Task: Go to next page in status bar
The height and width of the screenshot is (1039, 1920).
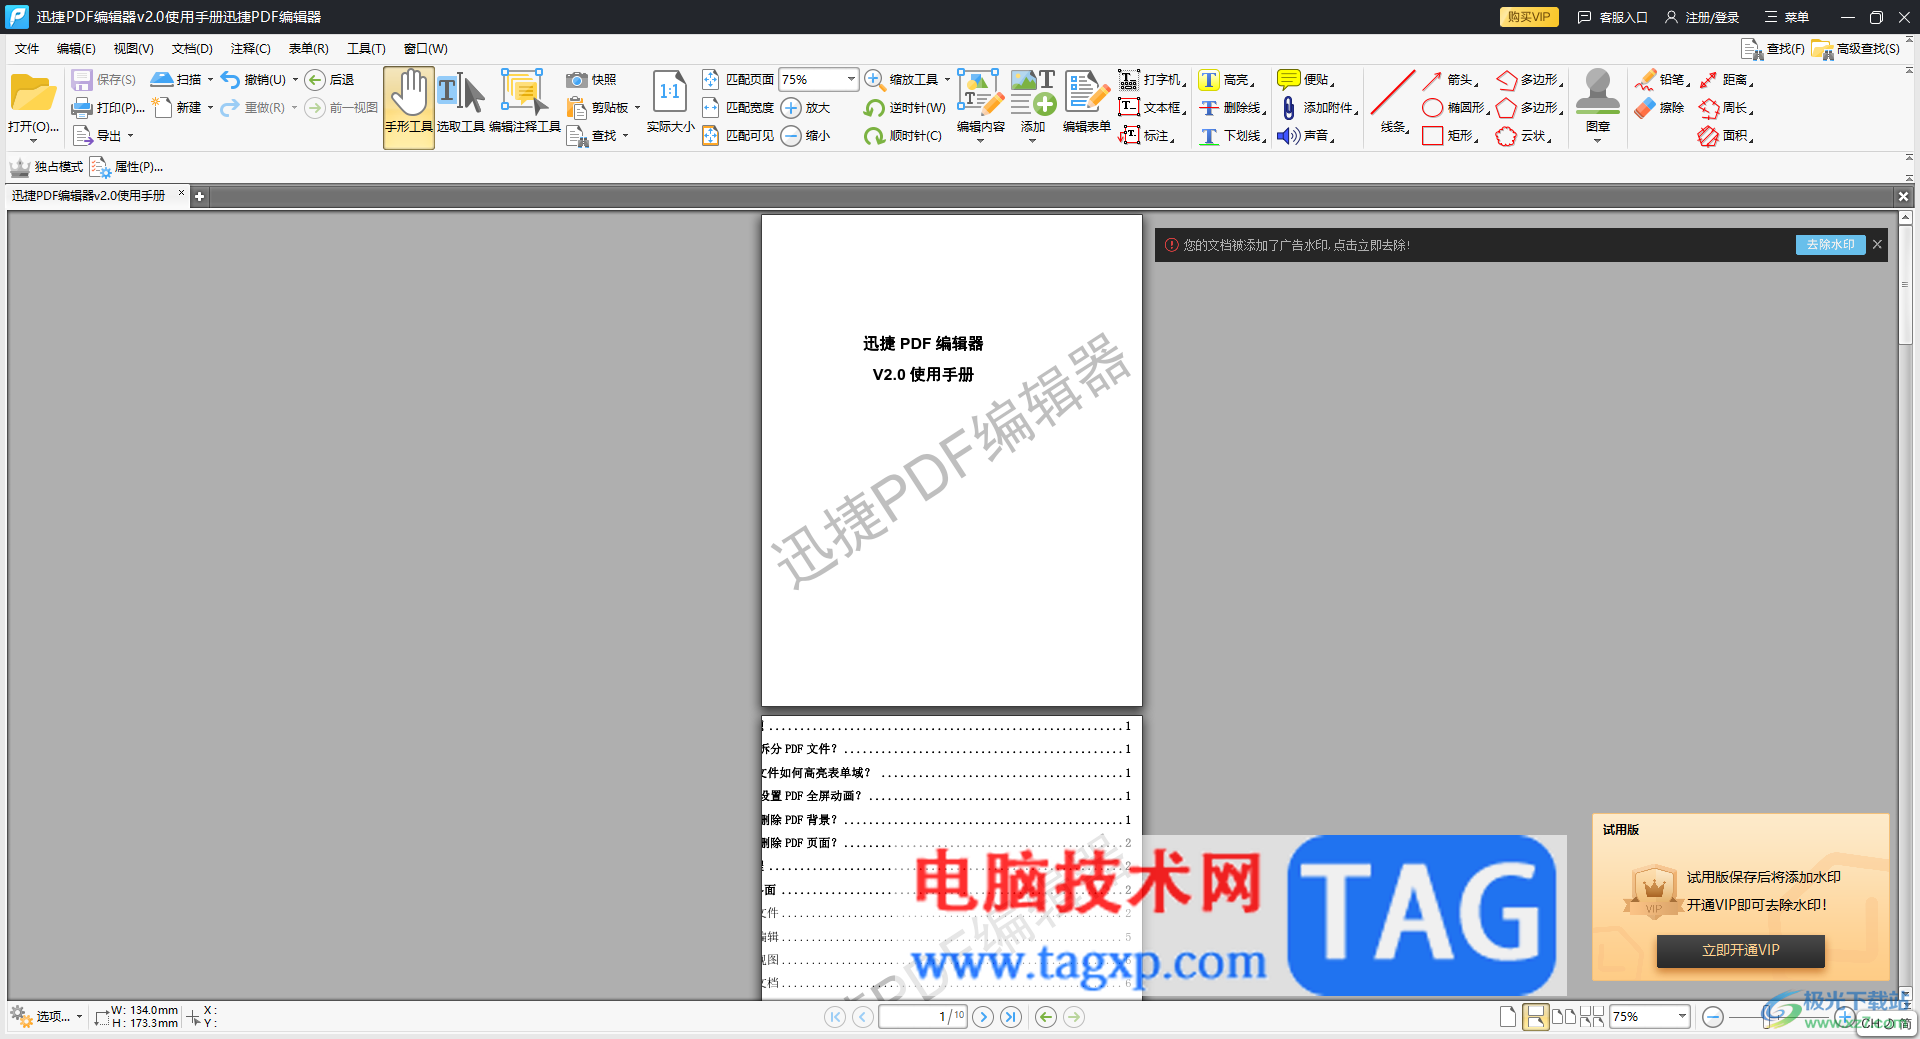Action: [x=983, y=1017]
